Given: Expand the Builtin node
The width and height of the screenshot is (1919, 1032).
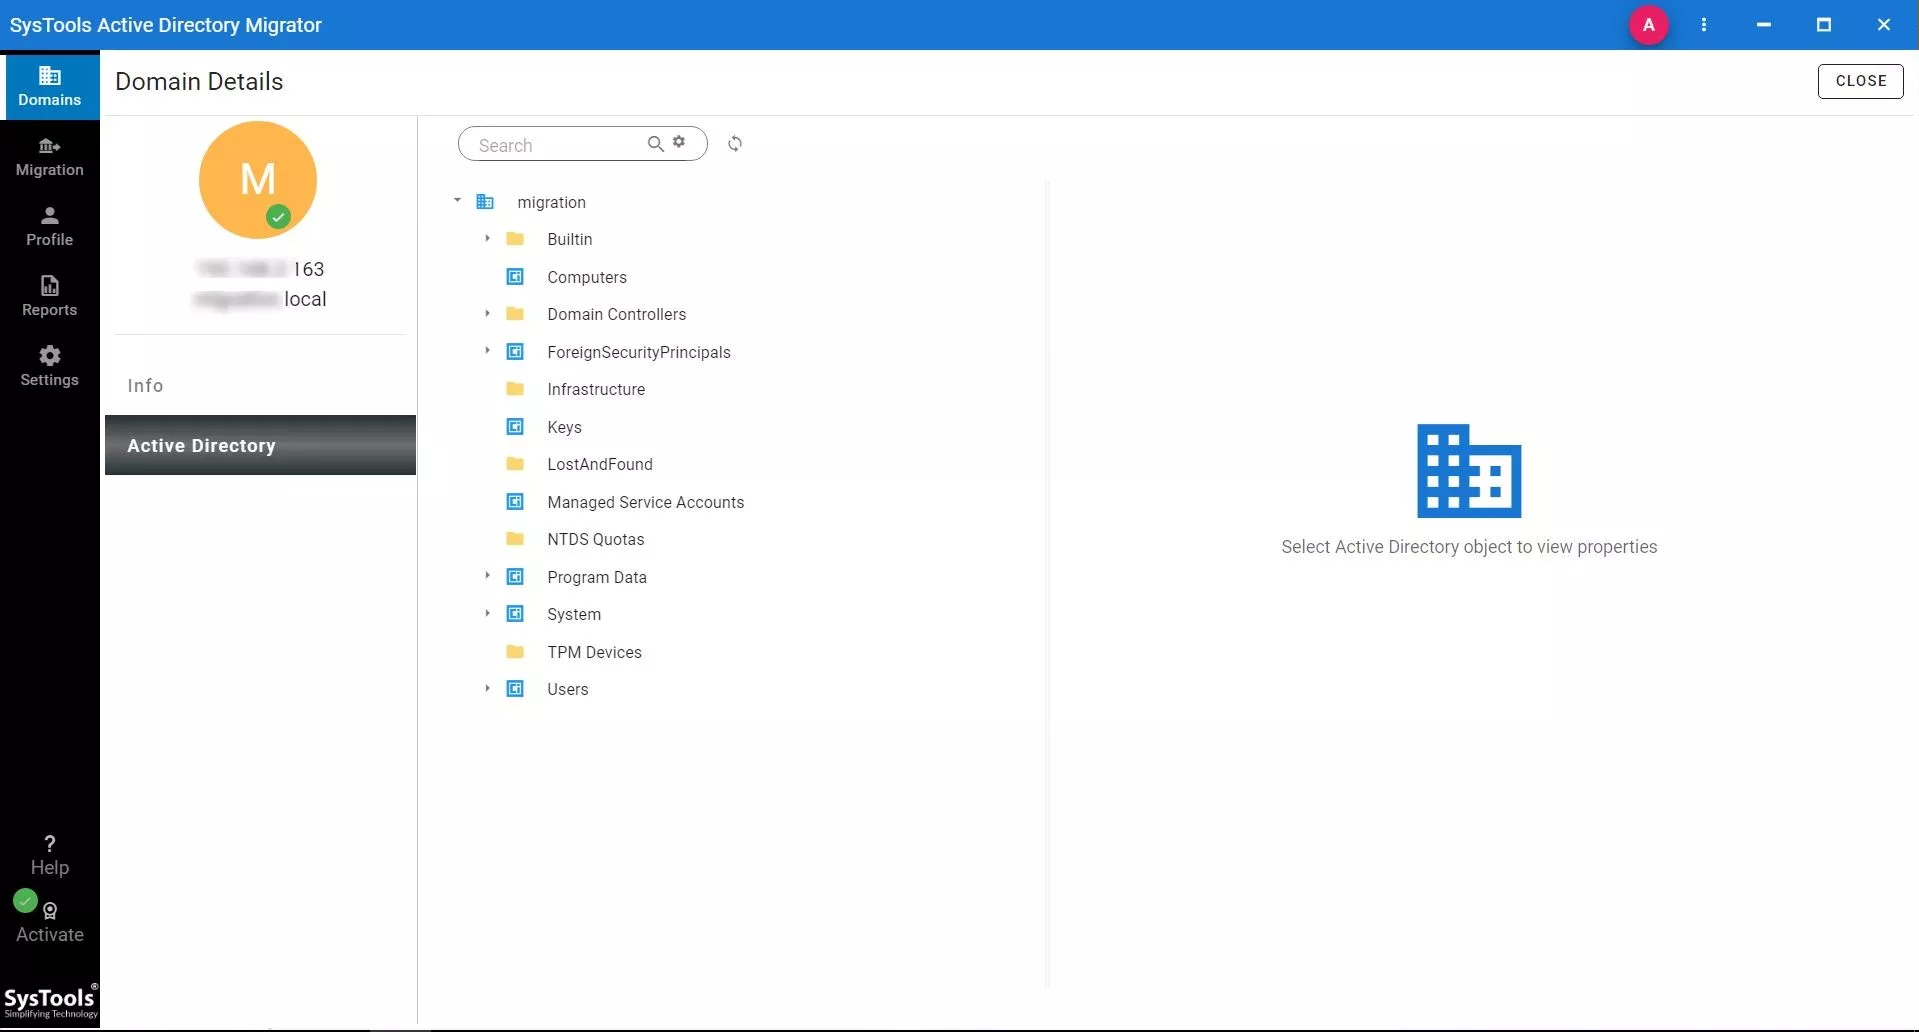Looking at the screenshot, I should tap(487, 238).
